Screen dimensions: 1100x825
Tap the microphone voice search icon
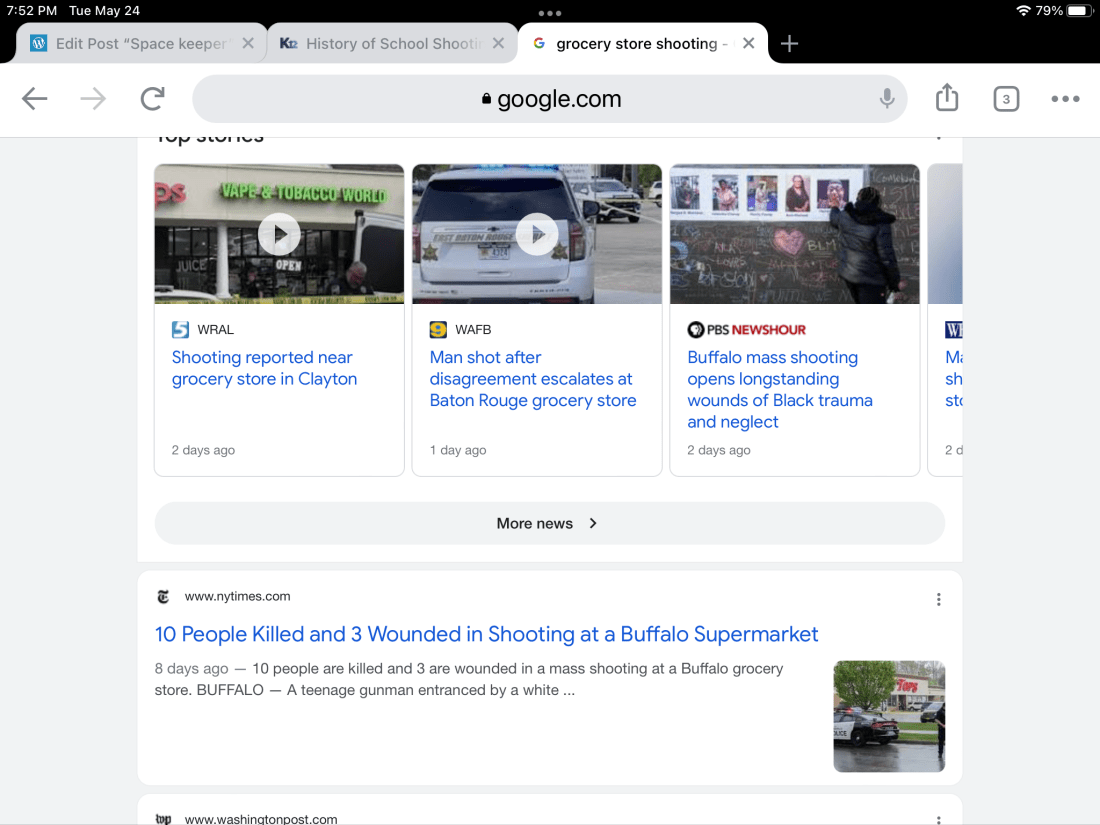click(x=886, y=99)
